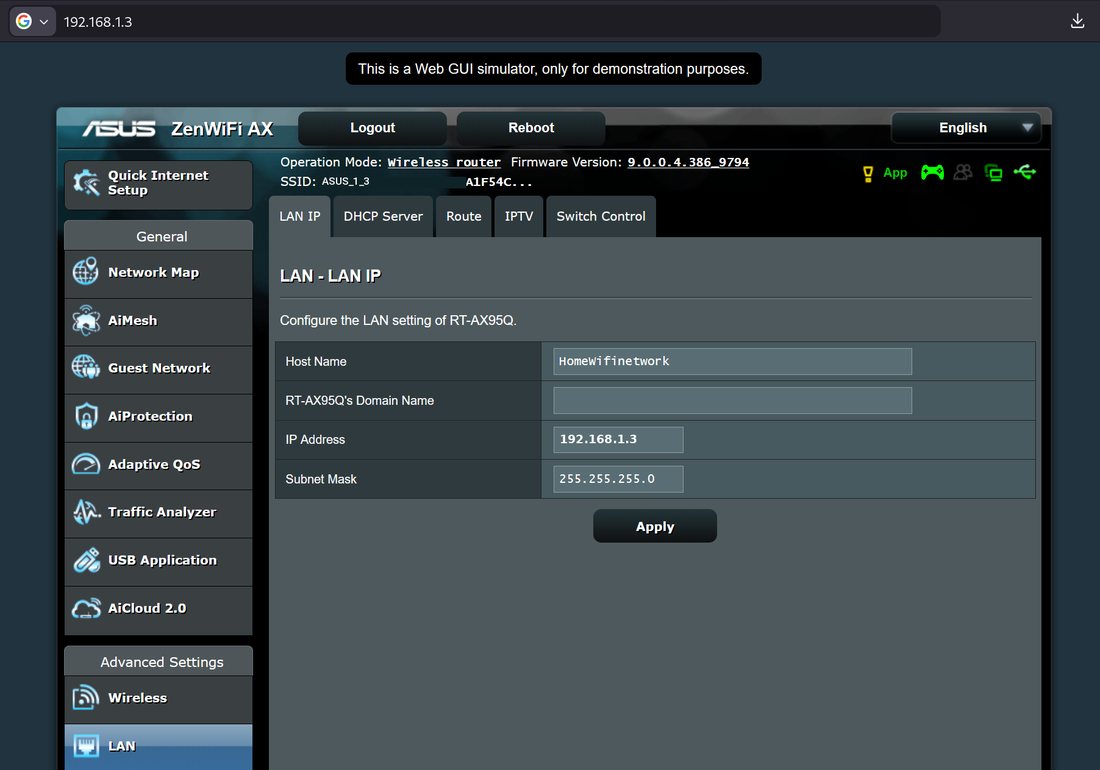Screen dimensions: 1100x770
Task: Click the Advanced Settings section header
Action: (159, 662)
